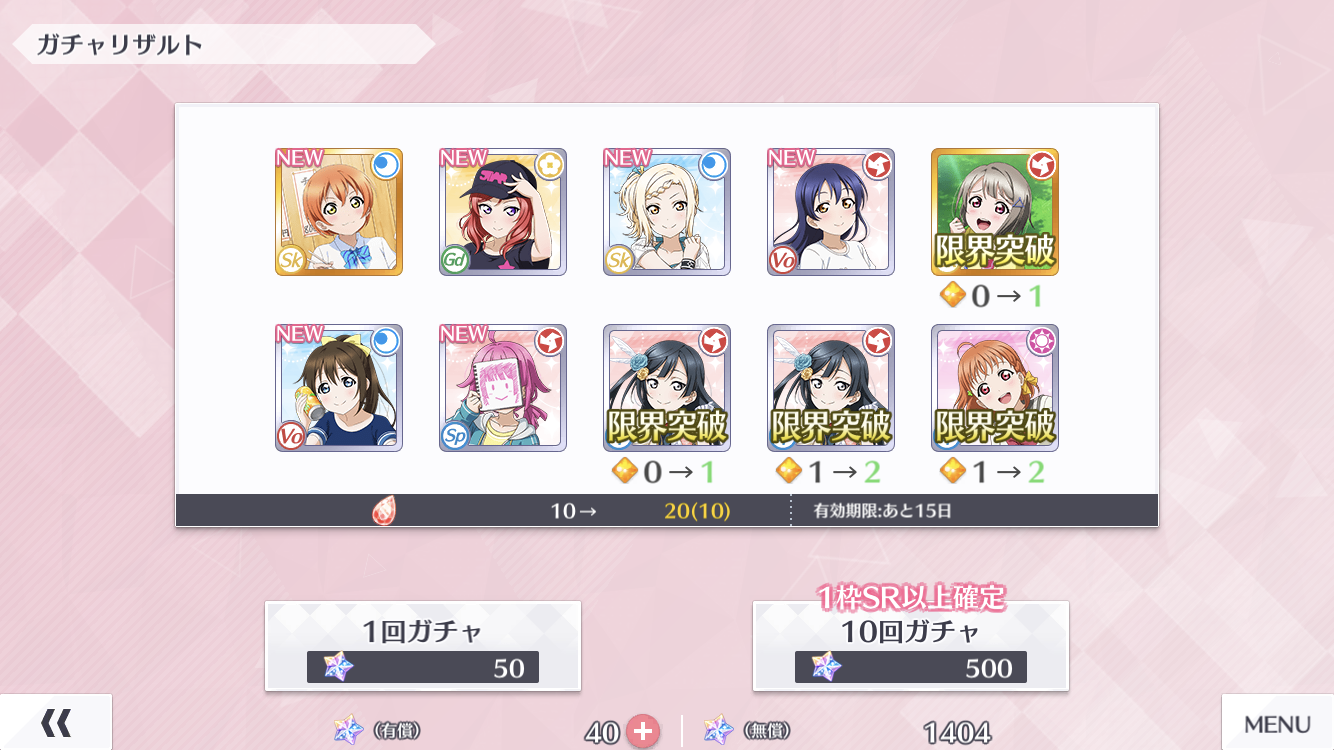The height and width of the screenshot is (750, 1334).
Task: Add paid stars with the plus icon
Action: 643,732
